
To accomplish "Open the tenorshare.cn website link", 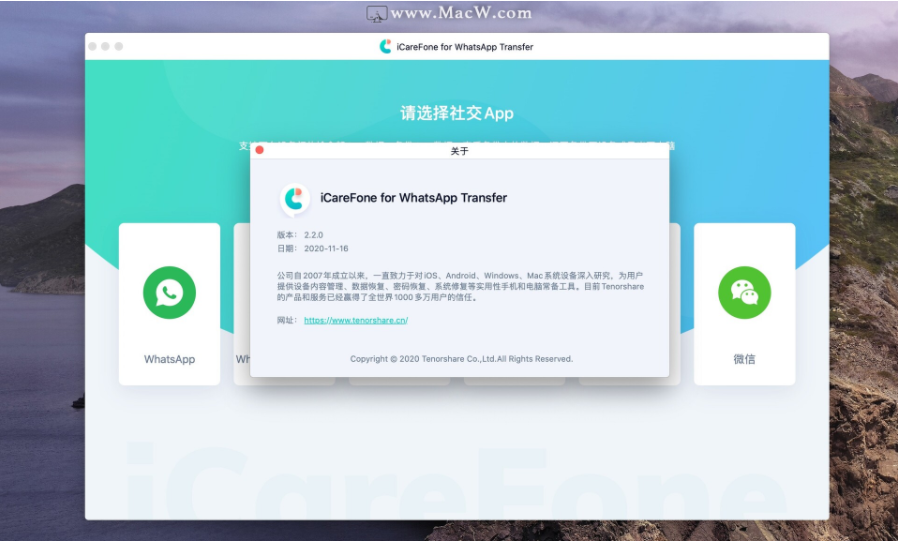I will coord(356,320).
